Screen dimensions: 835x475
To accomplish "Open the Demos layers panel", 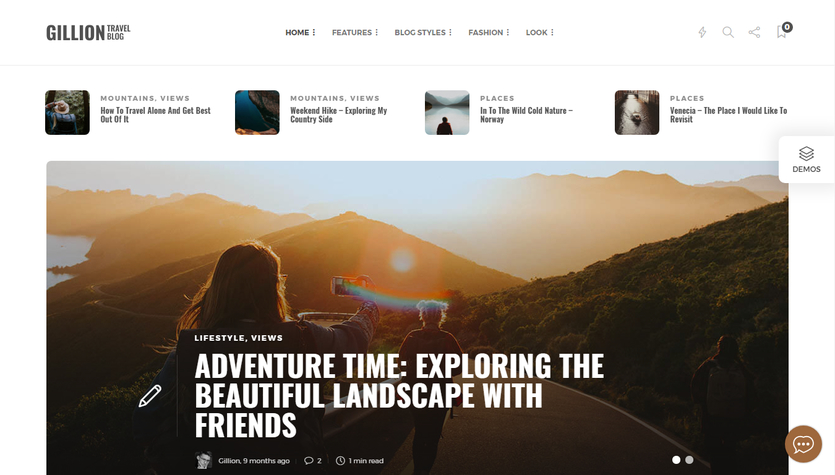I will pos(806,160).
